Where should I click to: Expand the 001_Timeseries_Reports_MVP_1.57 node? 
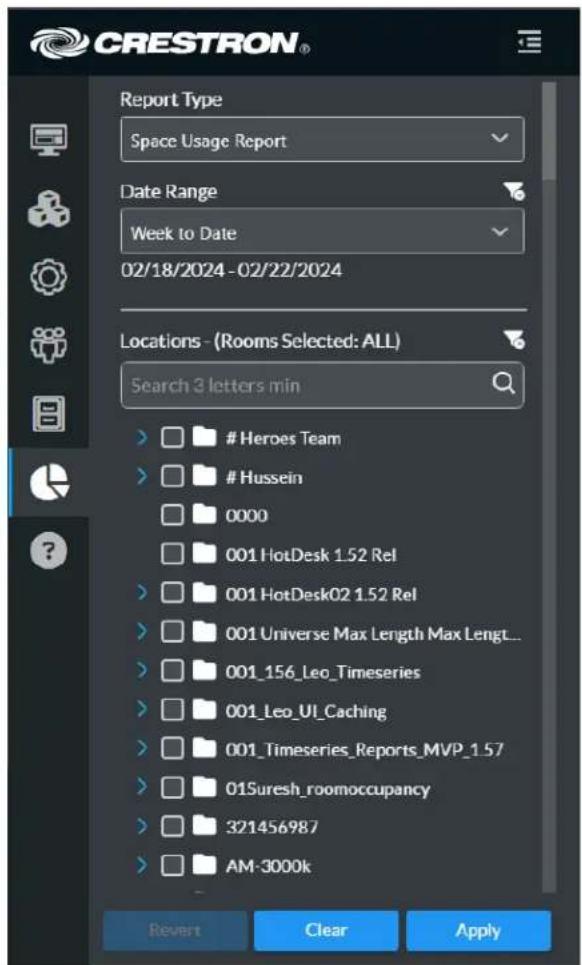click(x=143, y=749)
